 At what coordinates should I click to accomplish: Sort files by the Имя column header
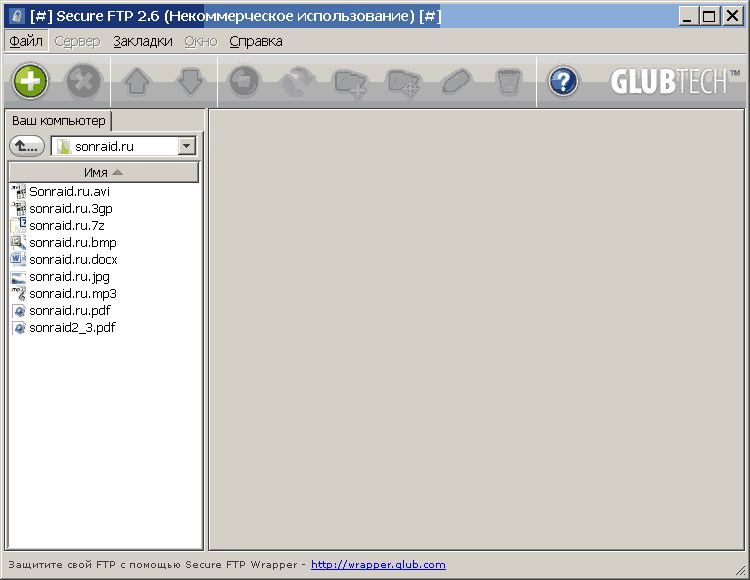click(104, 172)
